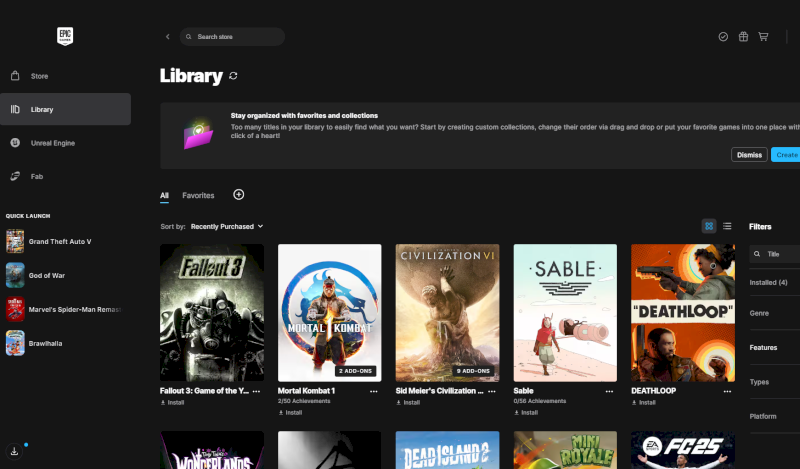This screenshot has width=800, height=469.
Task: Open the Recently Purchased sort dropdown
Action: 227,227
